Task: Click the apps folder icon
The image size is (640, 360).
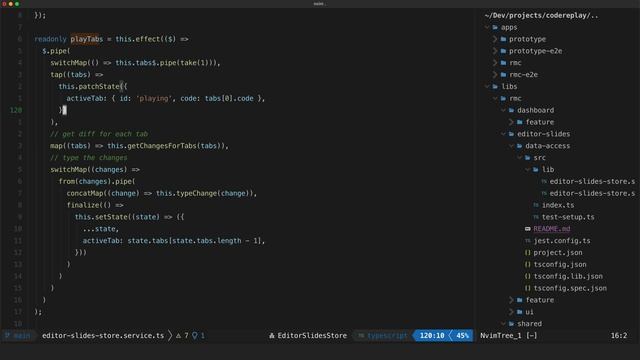Action: [495, 27]
